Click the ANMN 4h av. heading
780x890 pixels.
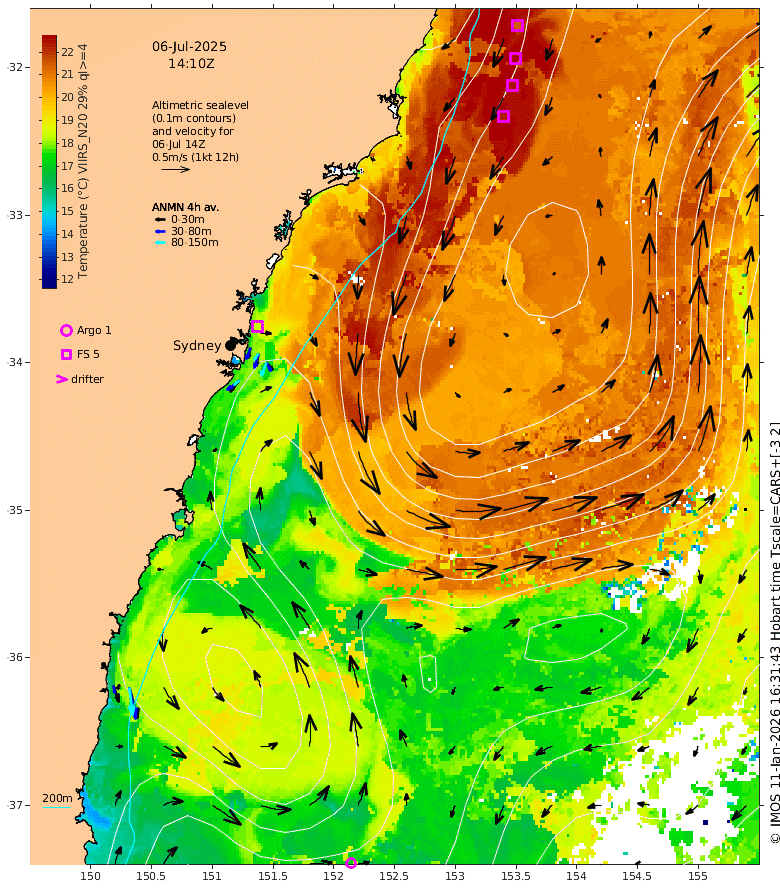coord(185,207)
